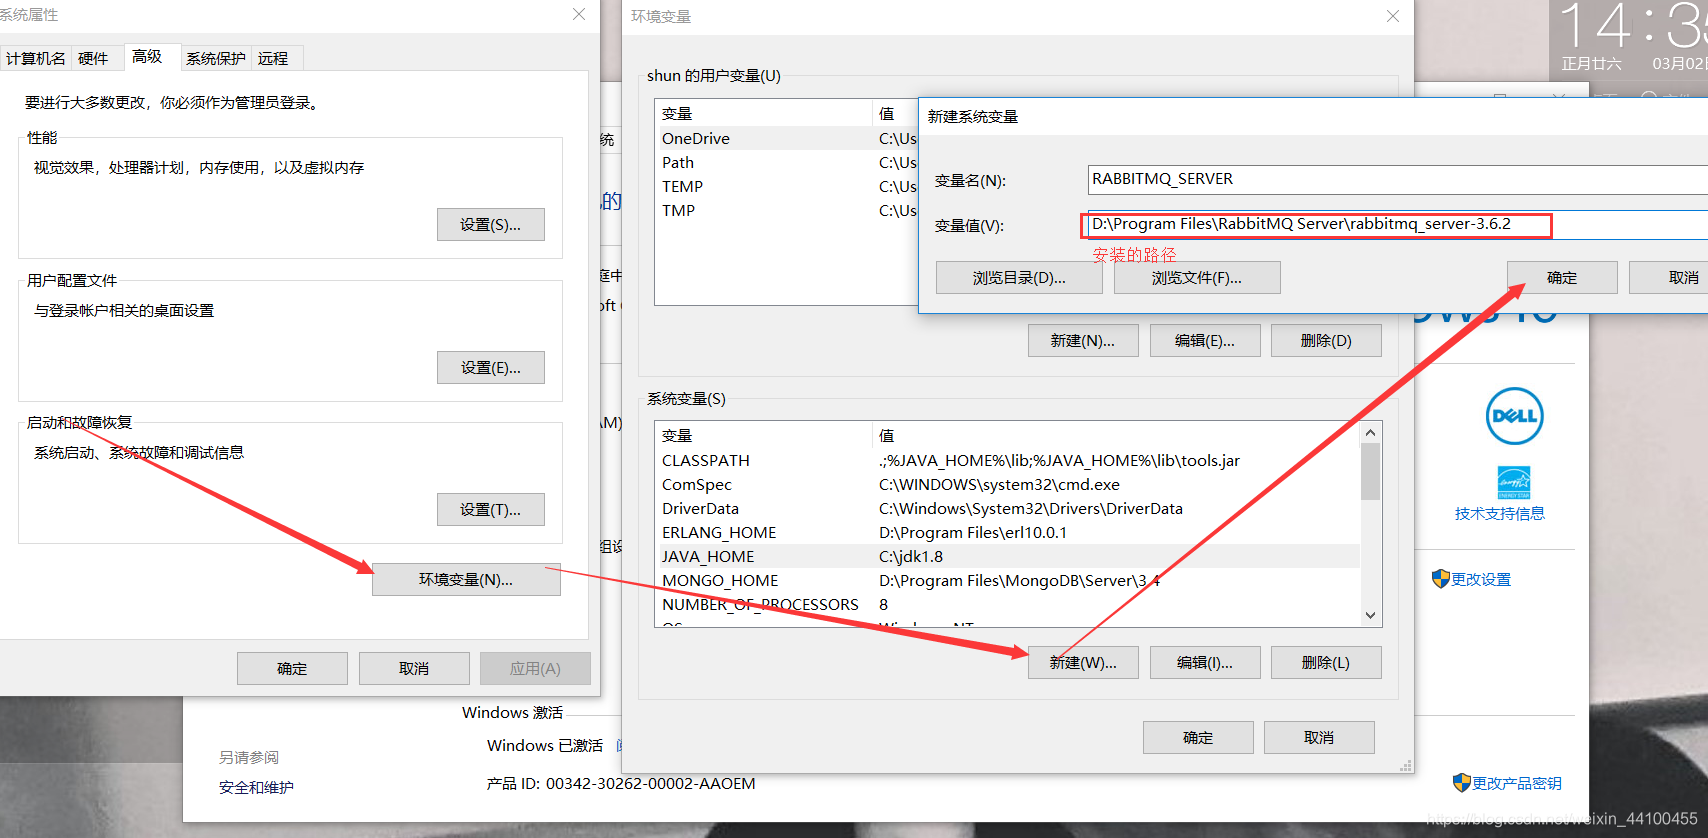Click the system variables scrollbar up arrow
The image size is (1708, 838).
1371,432
